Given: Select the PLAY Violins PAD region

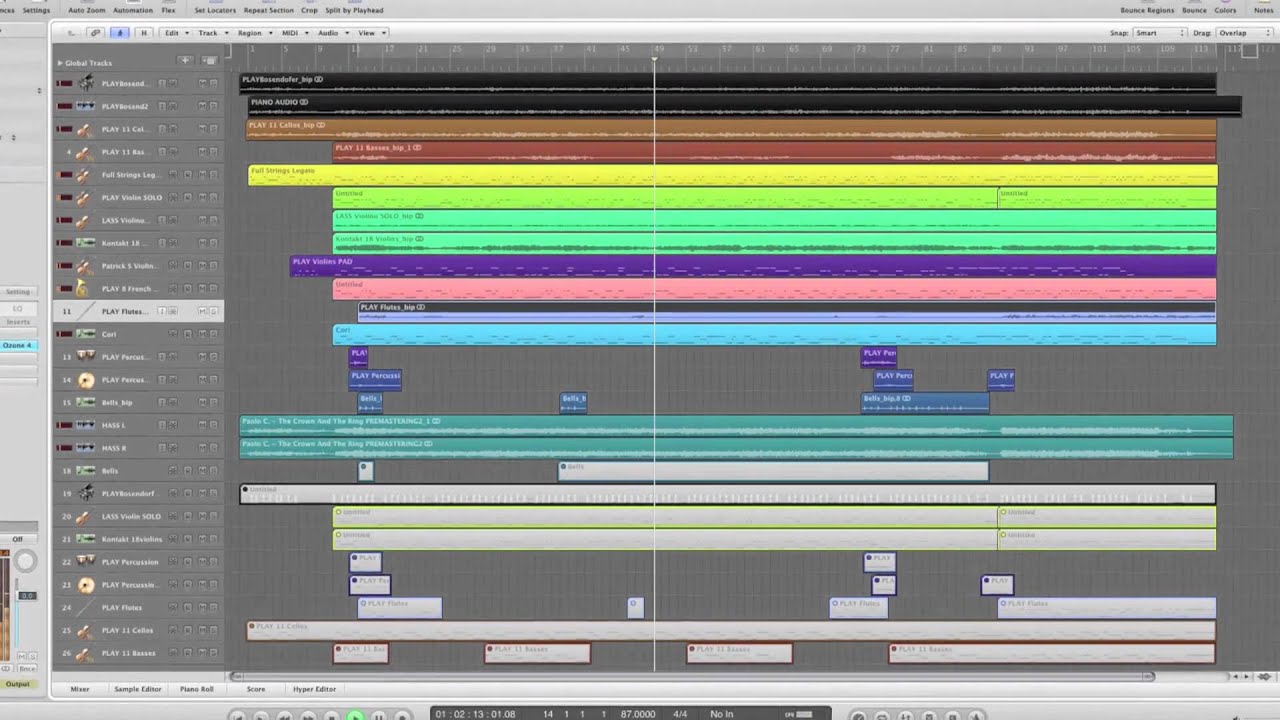Looking at the screenshot, I should pos(753,266).
